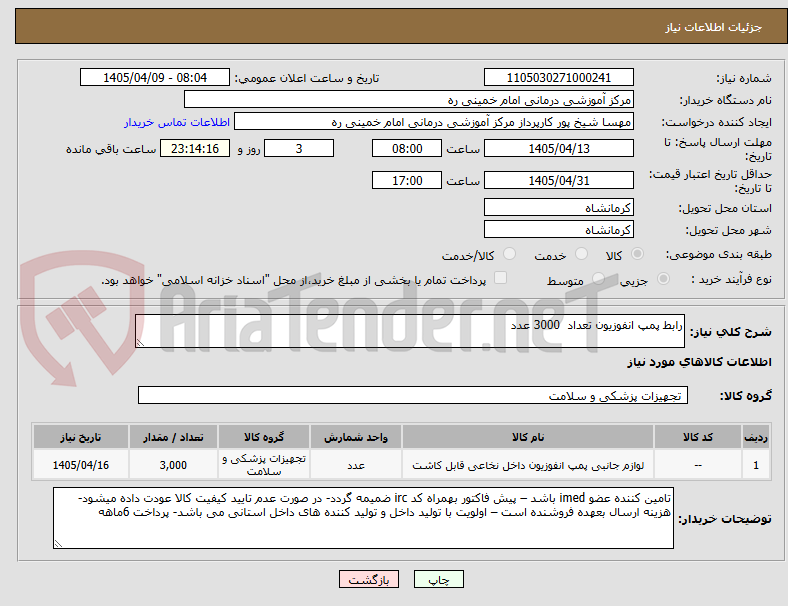This screenshot has height=606, width=788.
Task: Select the کالا/خدمت radio button
Action: click(x=510, y=254)
